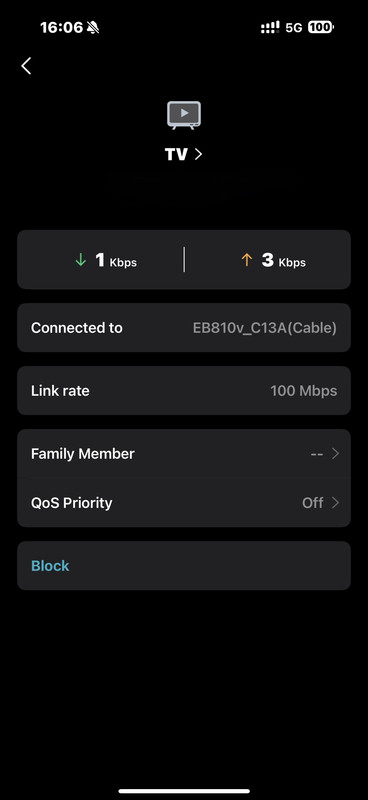Viewport: 368px width, 800px height.
Task: Tap the chevron on Family Member row
Action: pyautogui.click(x=335, y=454)
